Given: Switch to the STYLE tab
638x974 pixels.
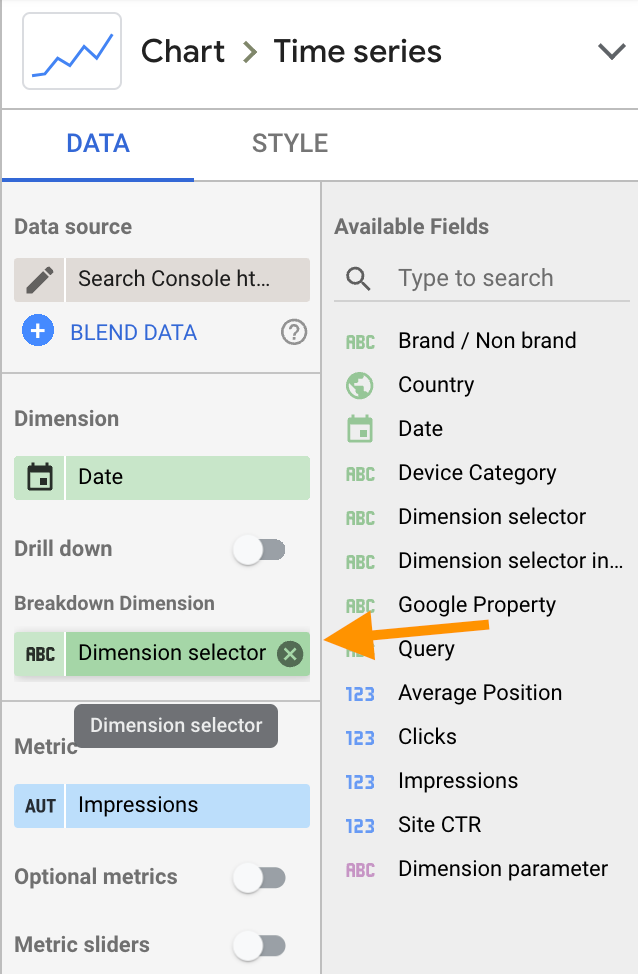Looking at the screenshot, I should (x=290, y=143).
